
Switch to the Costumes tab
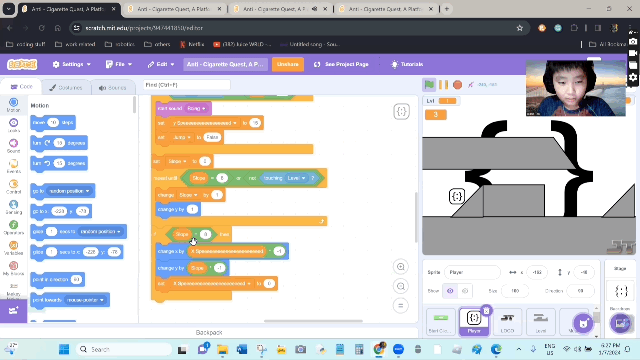(66, 87)
